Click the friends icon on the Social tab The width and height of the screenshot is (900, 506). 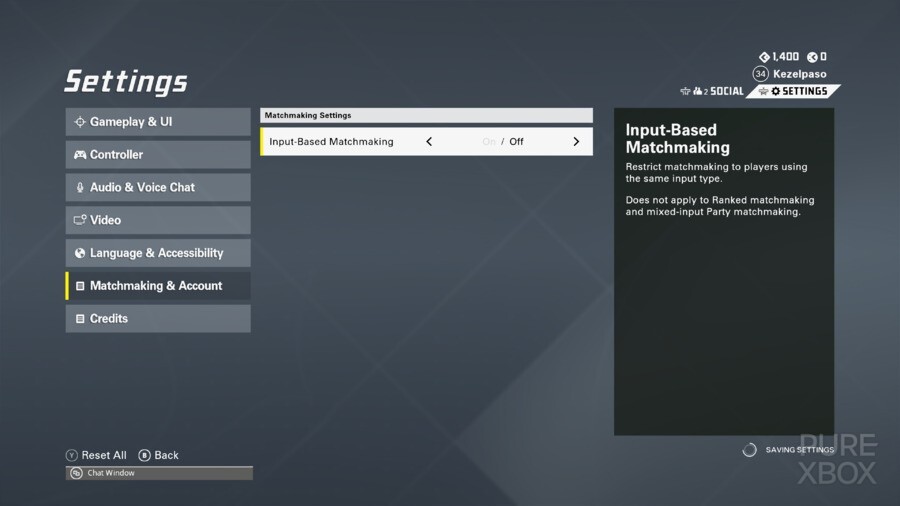coord(697,91)
